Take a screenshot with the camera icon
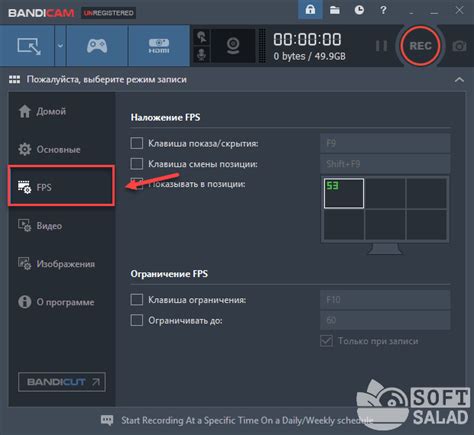 (460, 46)
